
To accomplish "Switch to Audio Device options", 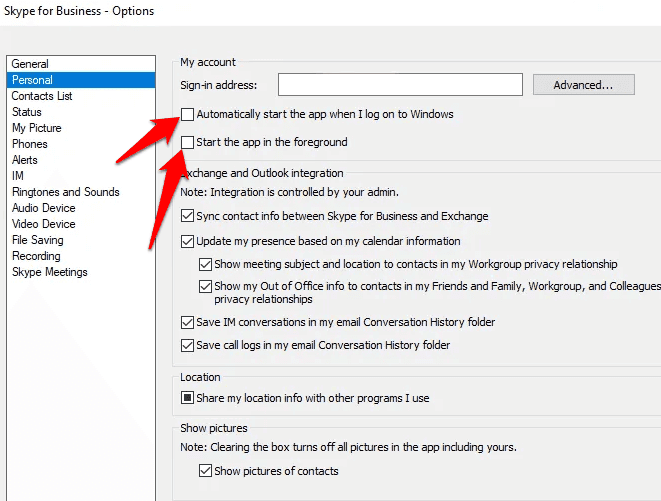I will pyautogui.click(x=43, y=208).
